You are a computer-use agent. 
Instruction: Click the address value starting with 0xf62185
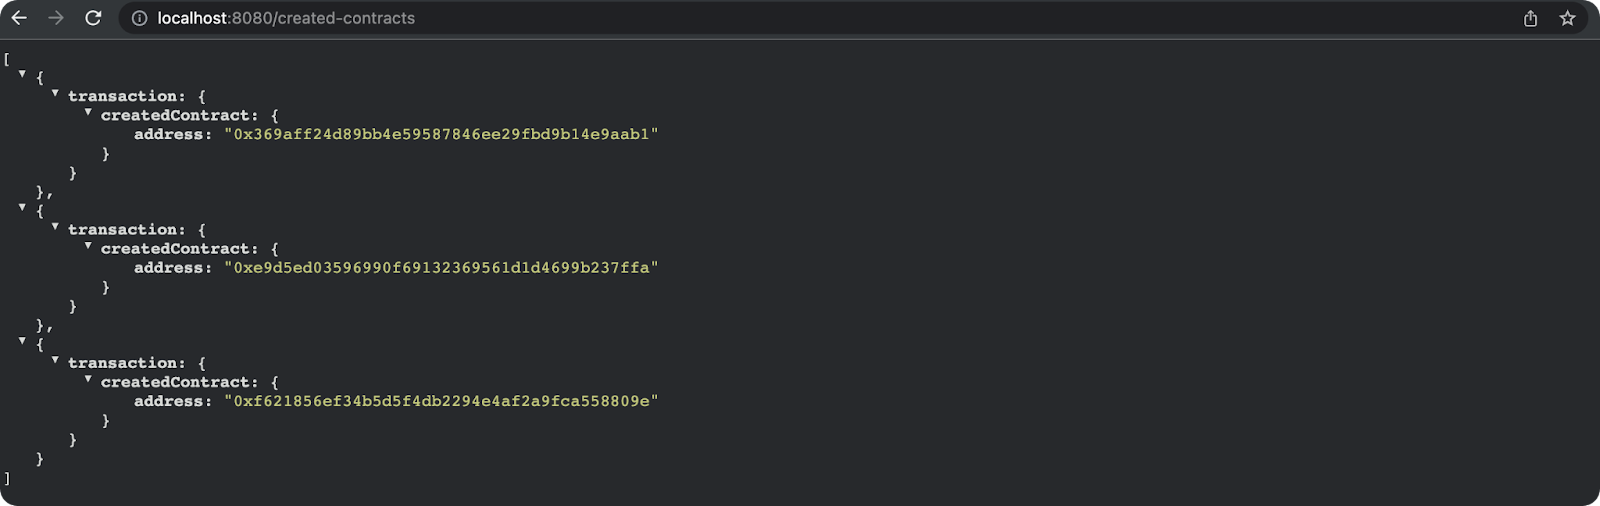click(441, 401)
